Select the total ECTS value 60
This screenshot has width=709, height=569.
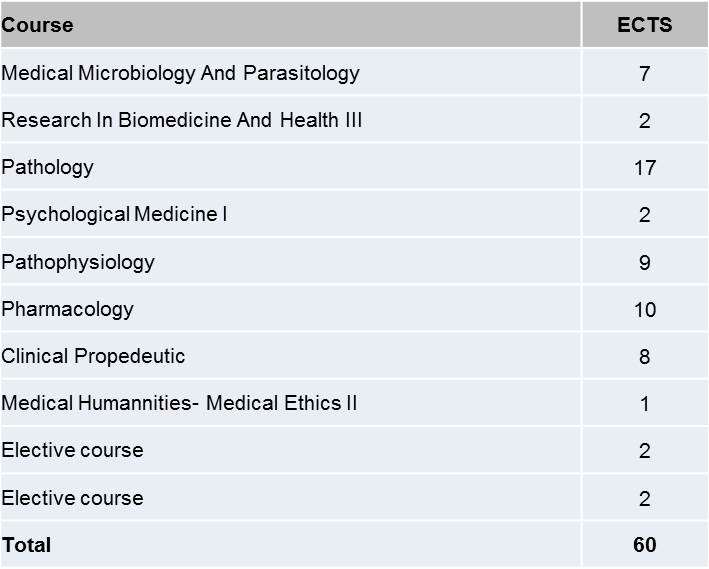644,545
